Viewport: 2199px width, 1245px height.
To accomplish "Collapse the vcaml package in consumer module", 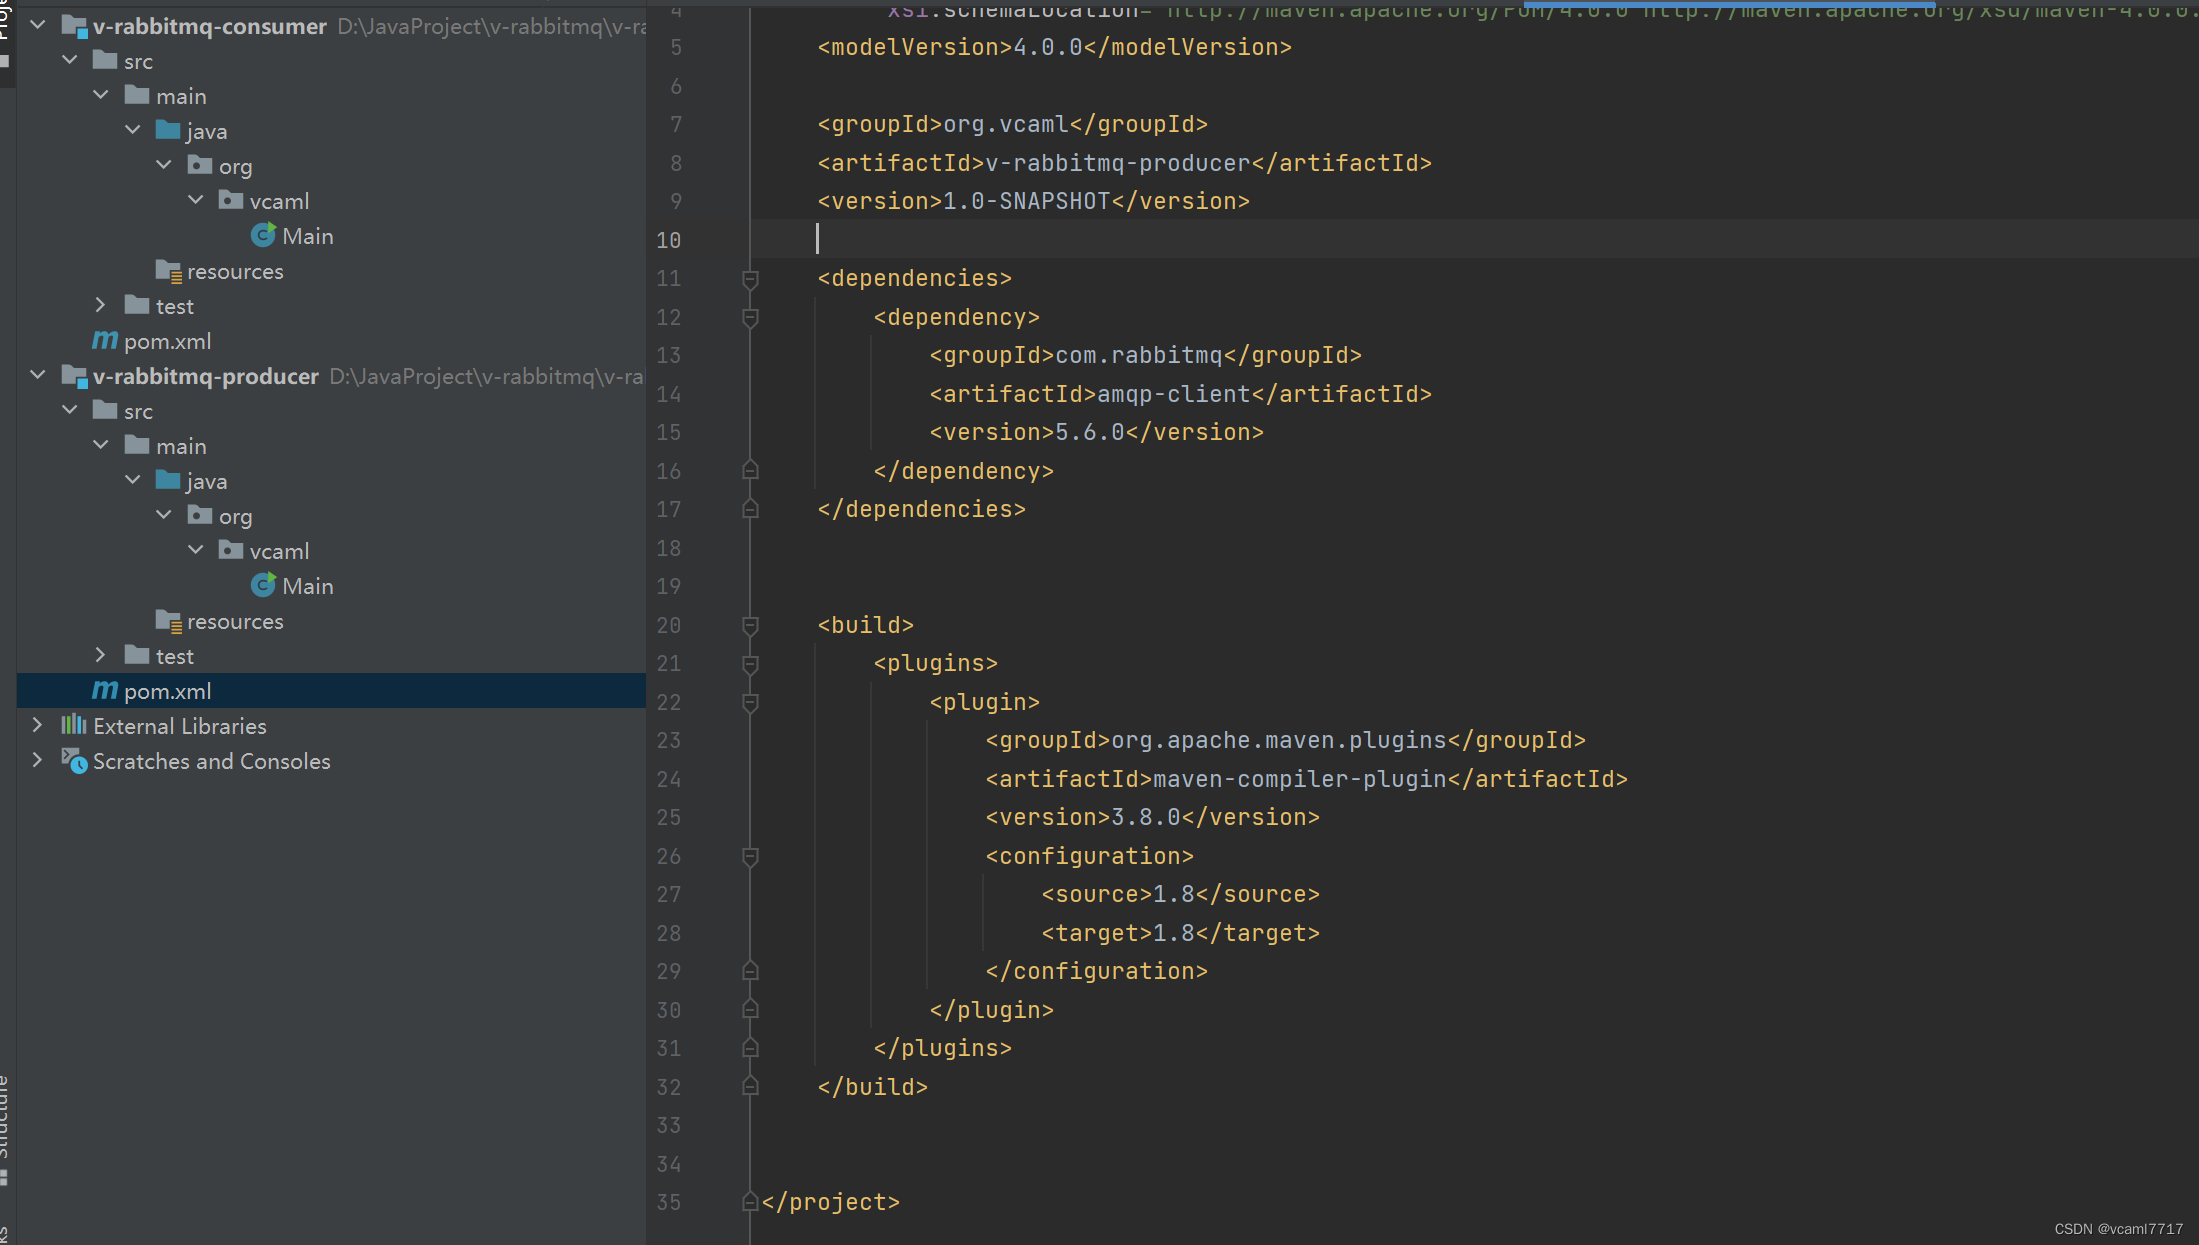I will (x=196, y=199).
